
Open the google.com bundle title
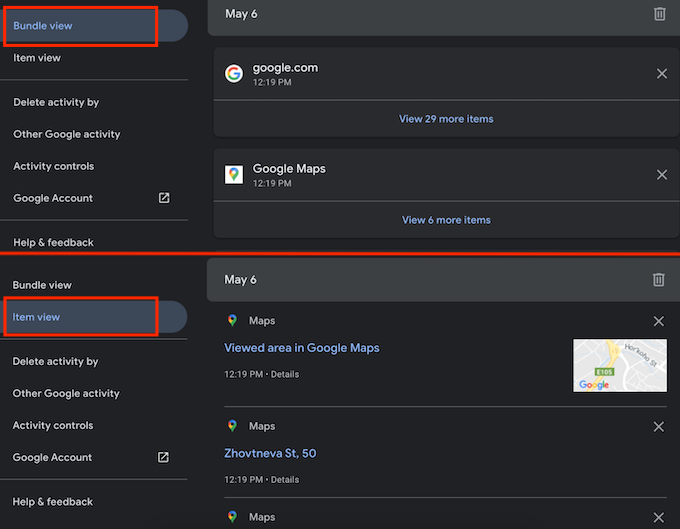(285, 68)
